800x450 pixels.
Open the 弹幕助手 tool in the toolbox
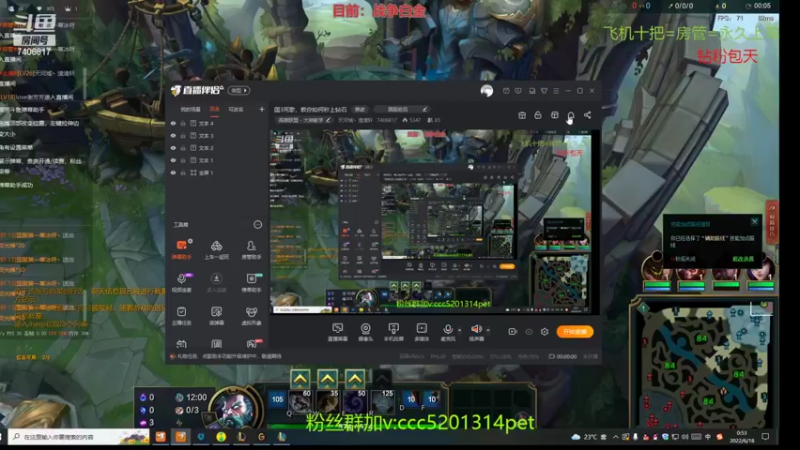tap(181, 249)
